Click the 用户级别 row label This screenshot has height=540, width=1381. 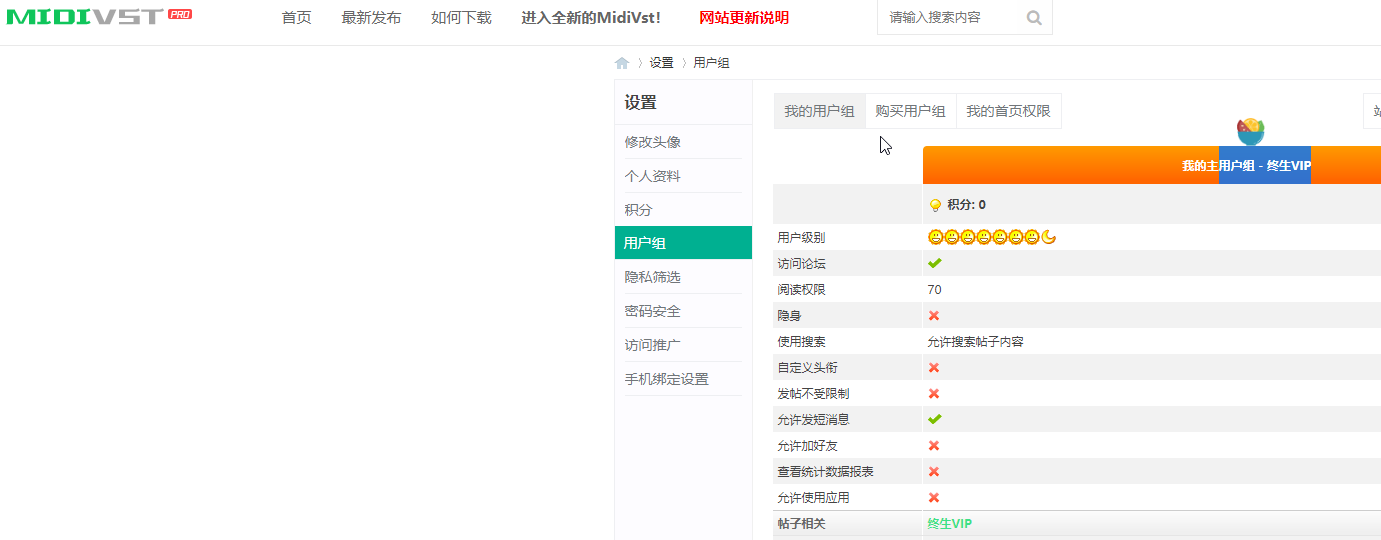(801, 237)
